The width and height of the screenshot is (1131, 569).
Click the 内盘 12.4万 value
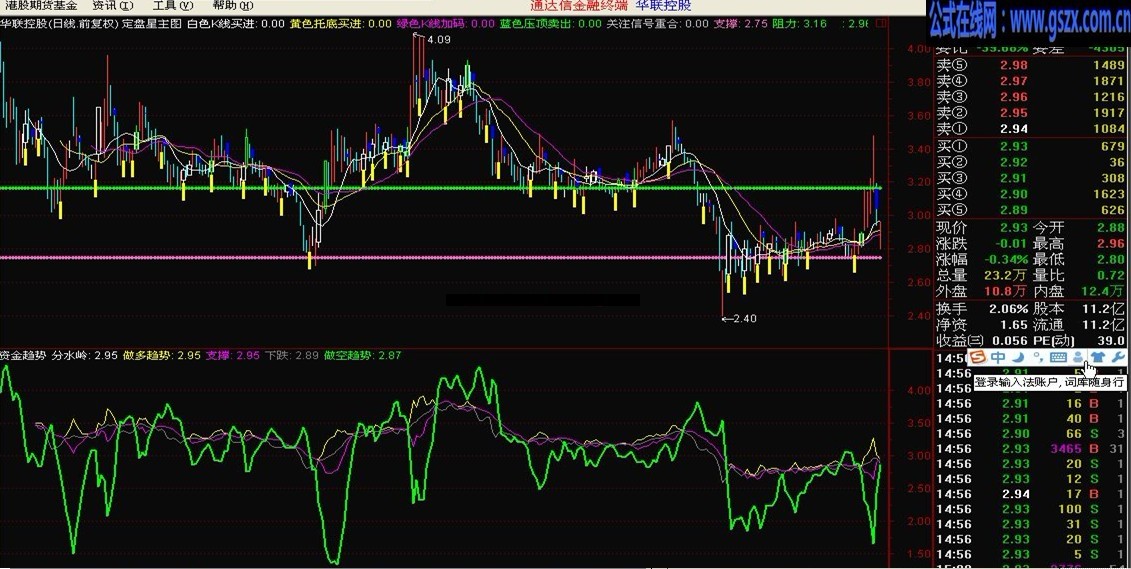pyautogui.click(x=1103, y=291)
